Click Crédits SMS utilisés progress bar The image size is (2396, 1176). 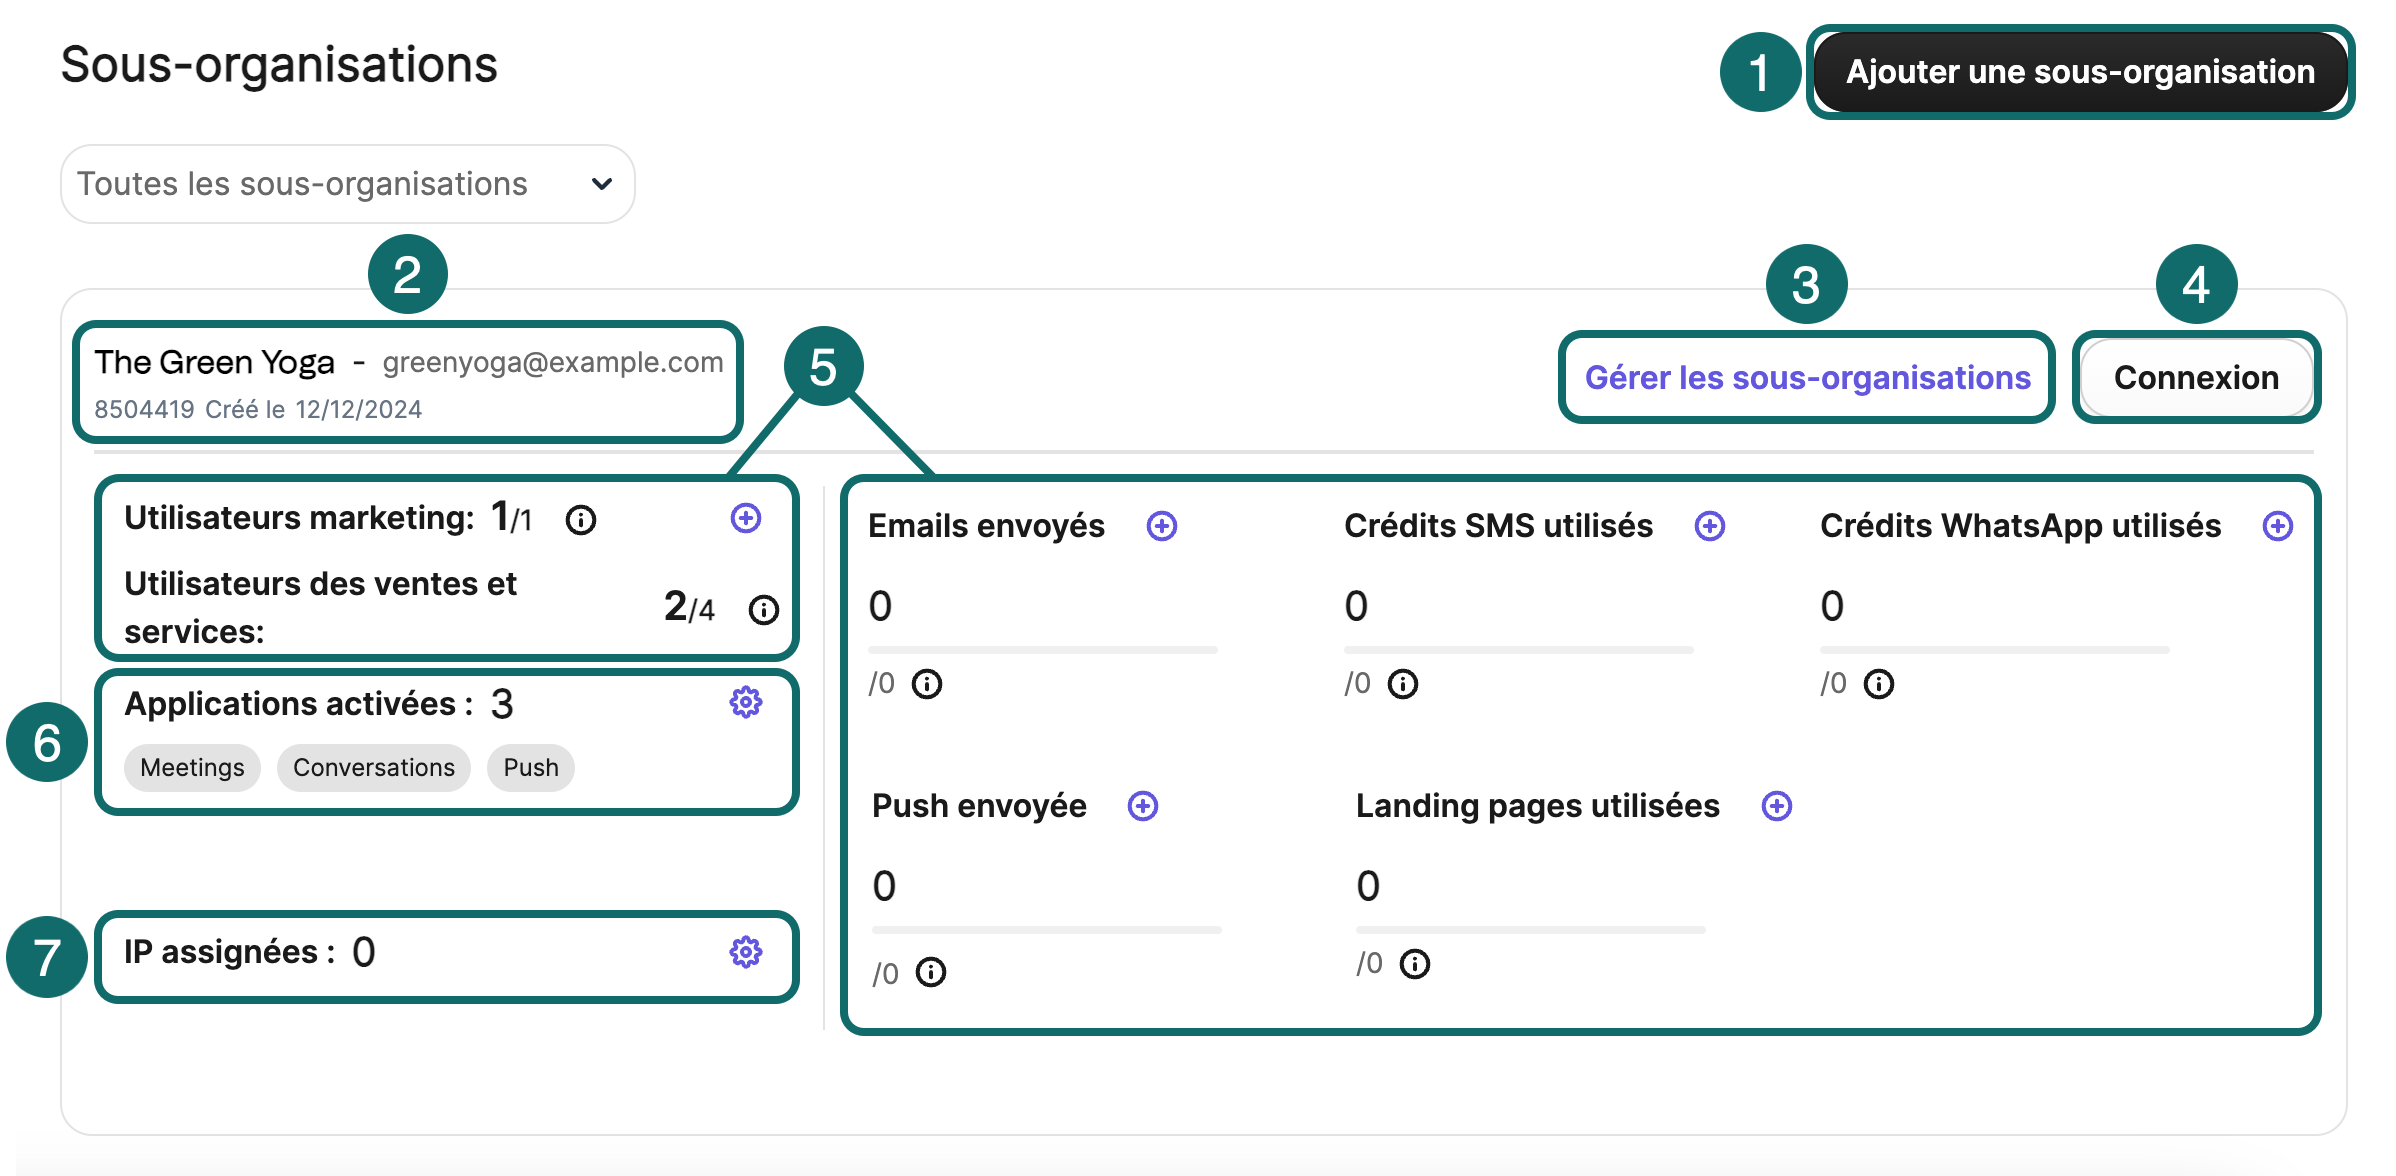coord(1519,650)
